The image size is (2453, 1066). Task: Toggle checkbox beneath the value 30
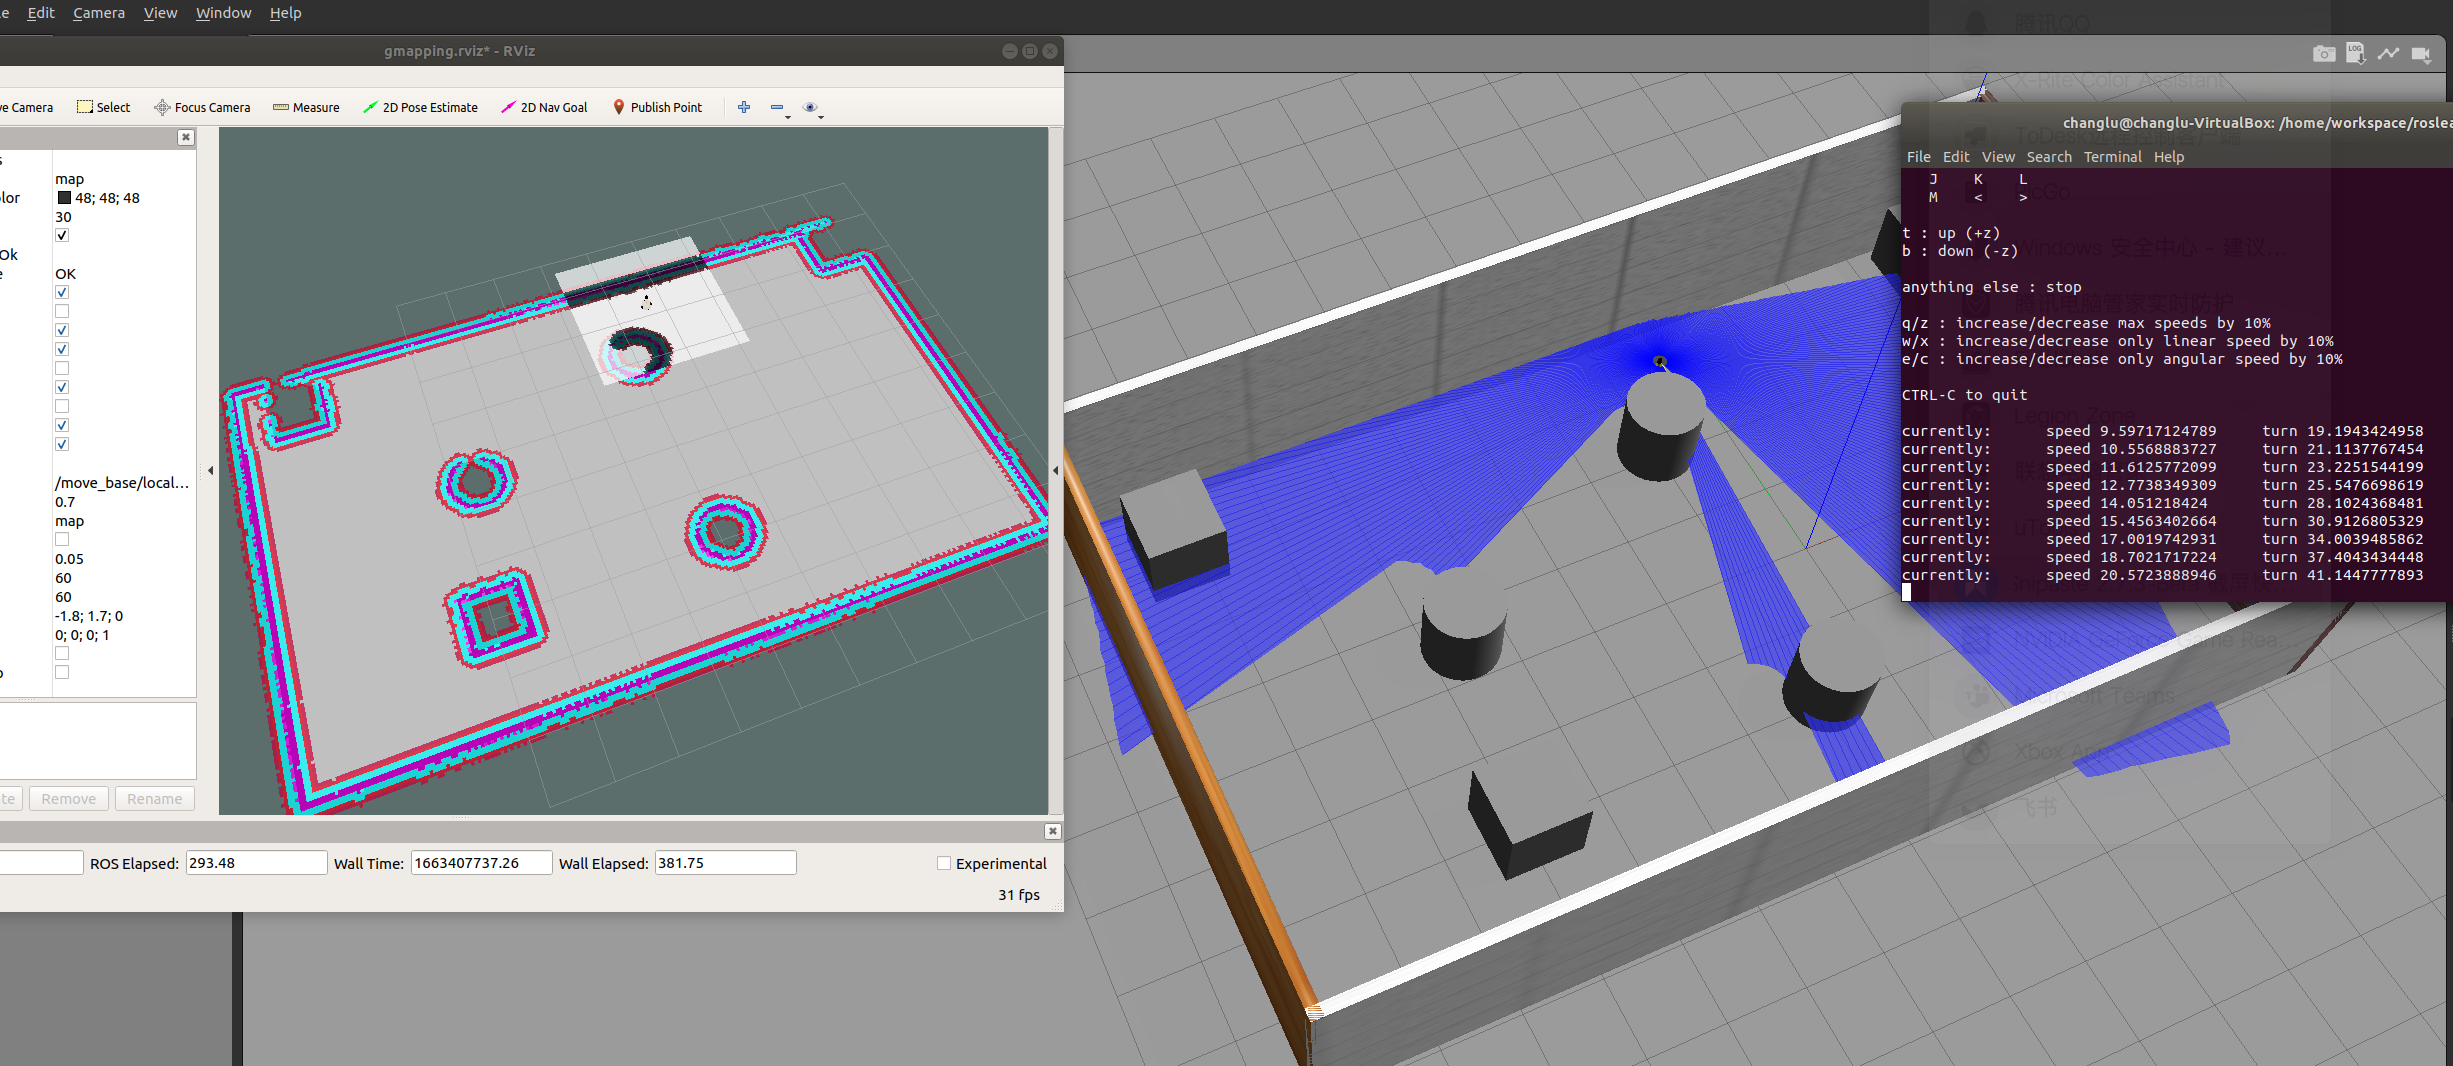(x=62, y=235)
